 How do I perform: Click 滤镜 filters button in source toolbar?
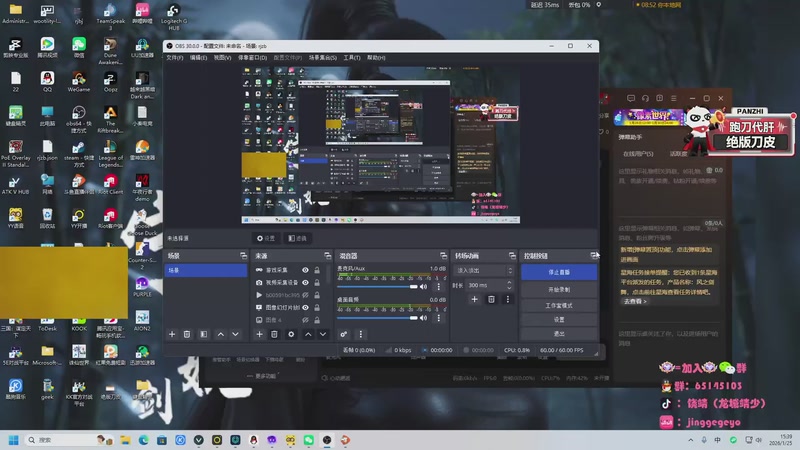click(x=297, y=238)
